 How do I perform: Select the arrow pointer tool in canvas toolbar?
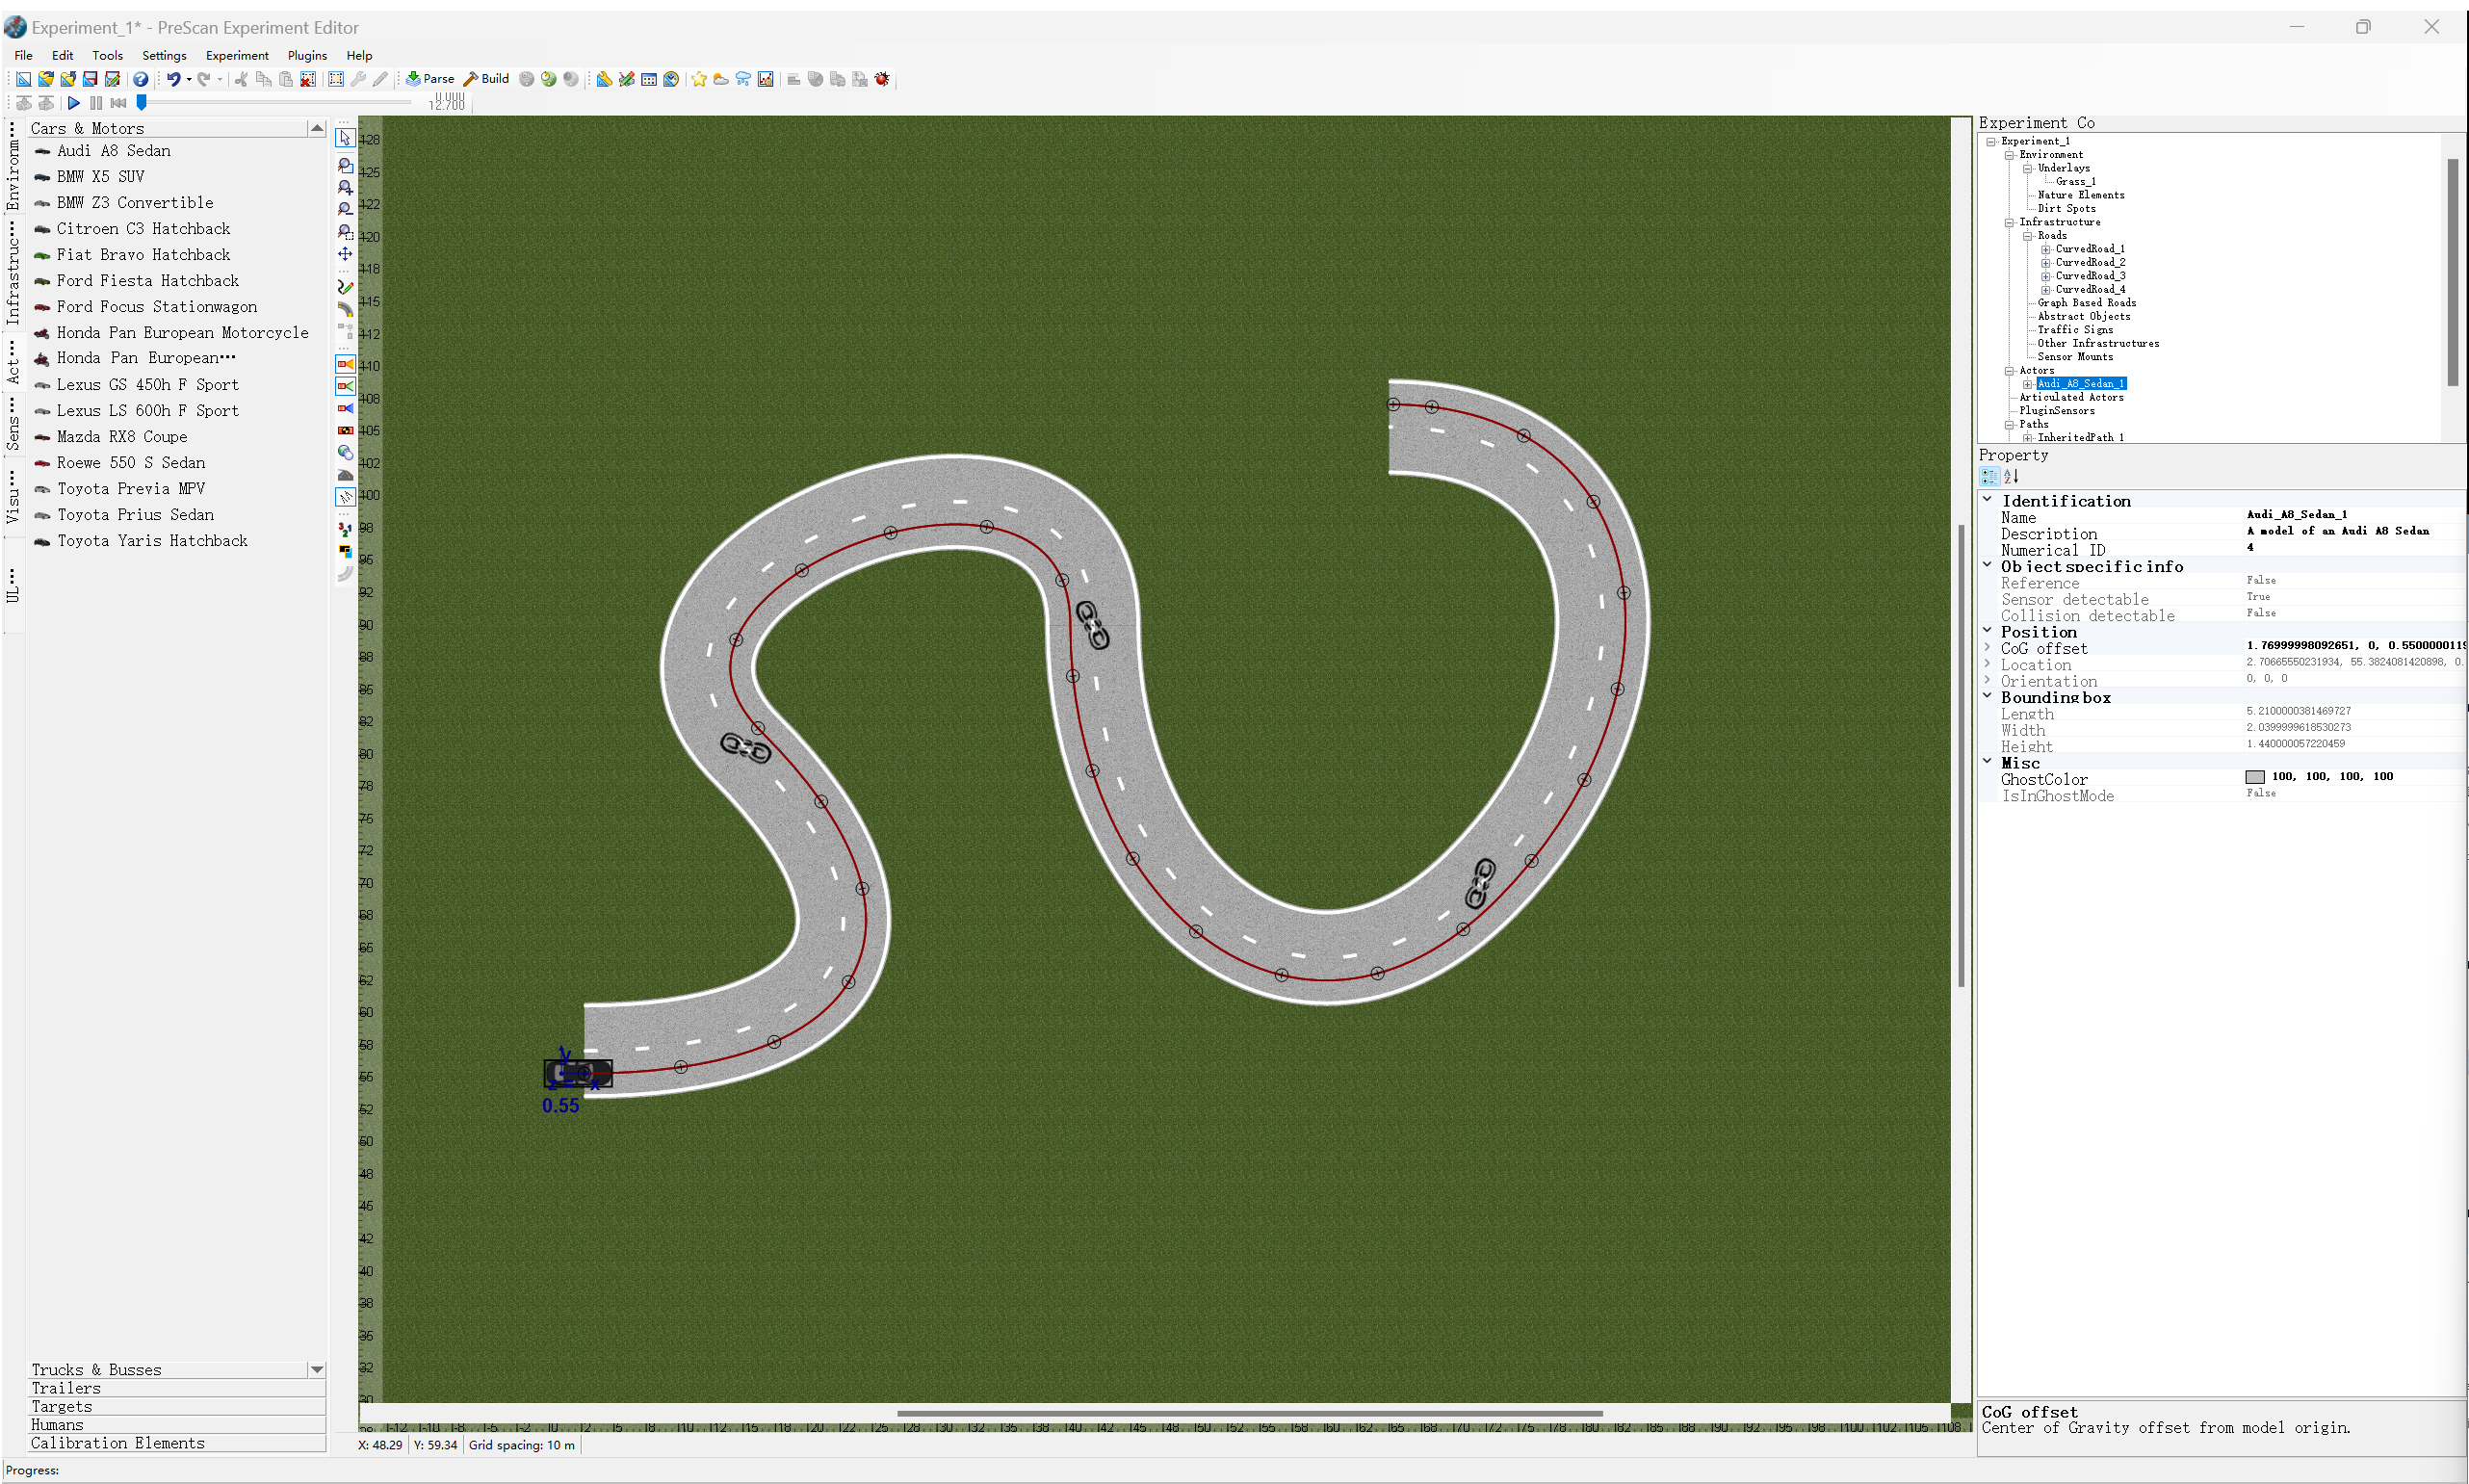(x=345, y=138)
